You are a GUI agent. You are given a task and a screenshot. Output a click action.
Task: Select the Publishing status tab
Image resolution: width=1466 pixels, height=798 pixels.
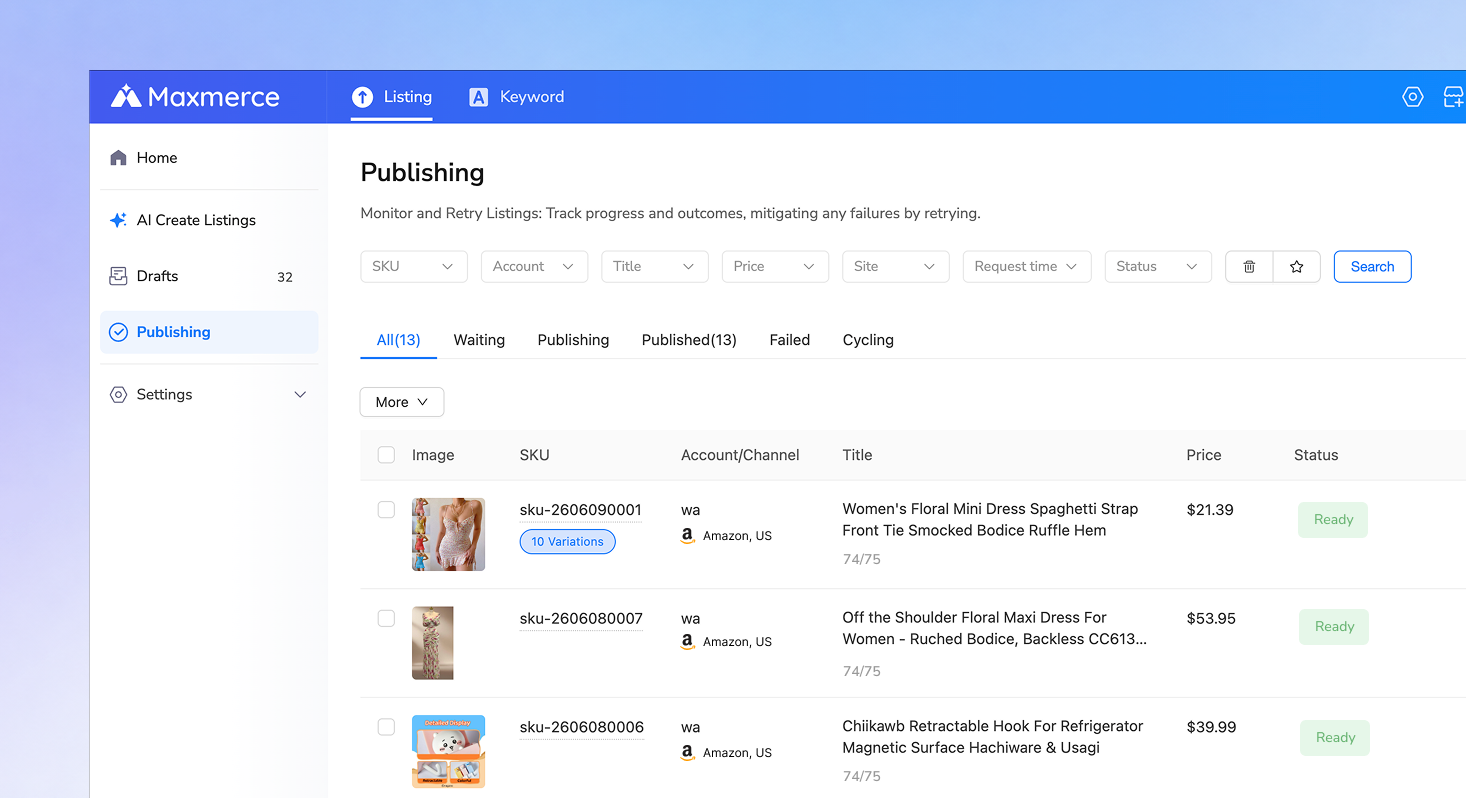(573, 340)
